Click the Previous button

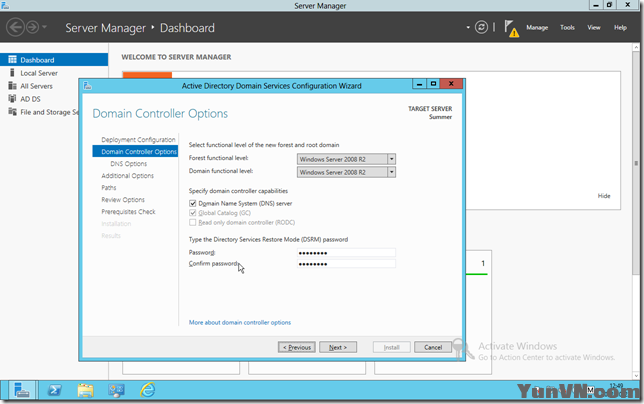pos(297,347)
